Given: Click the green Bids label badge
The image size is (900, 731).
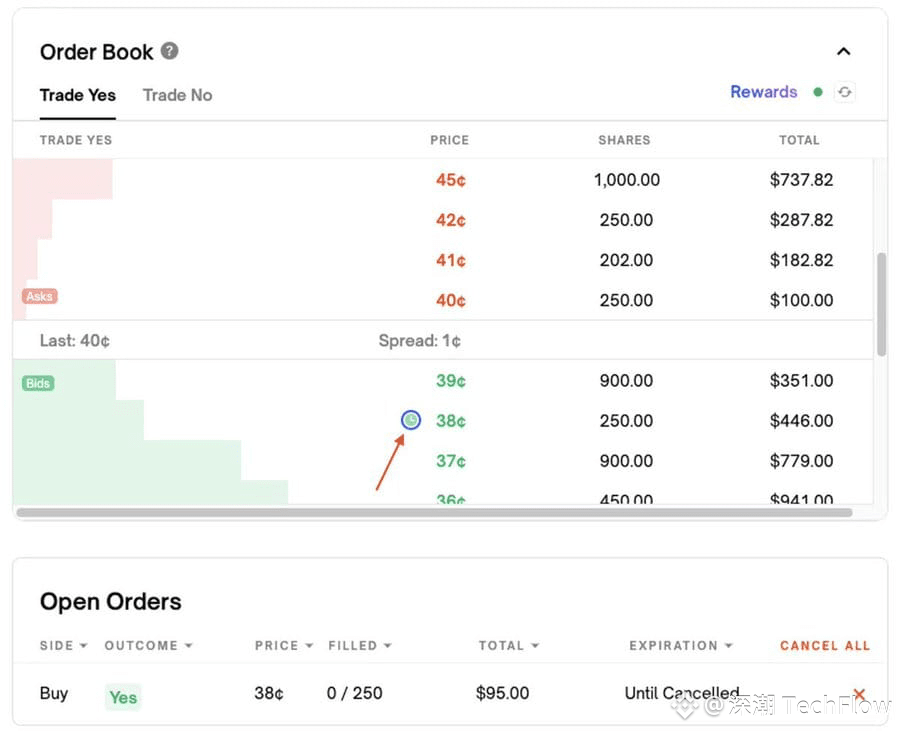Looking at the screenshot, I should click(x=38, y=383).
